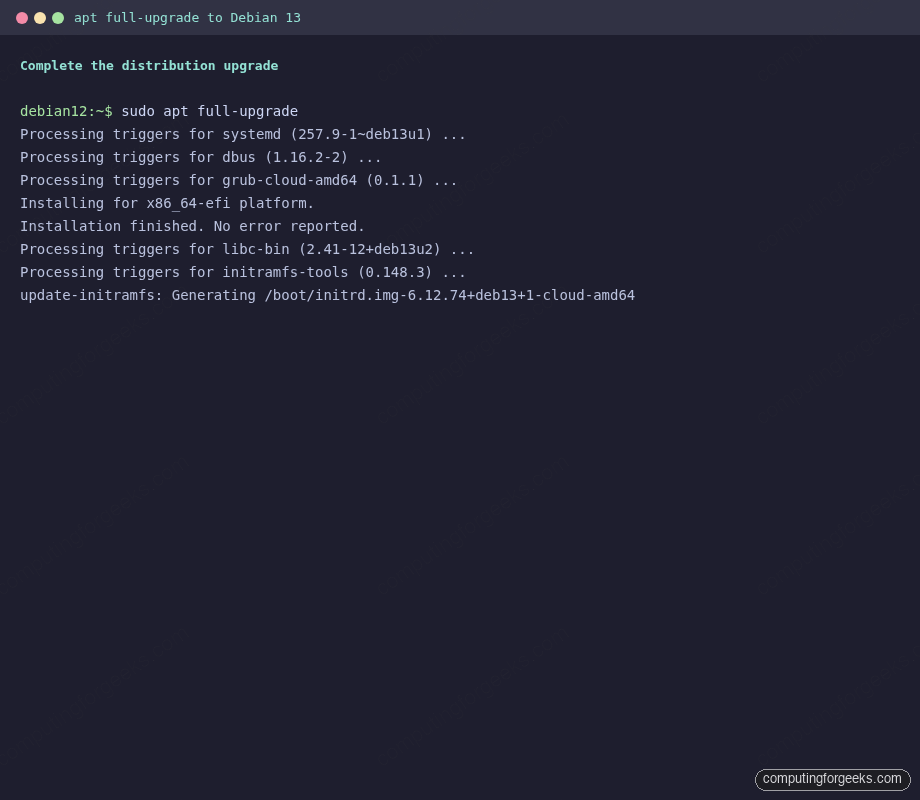The image size is (920, 800).
Task: Select the terminal window title text
Action: coord(187,17)
